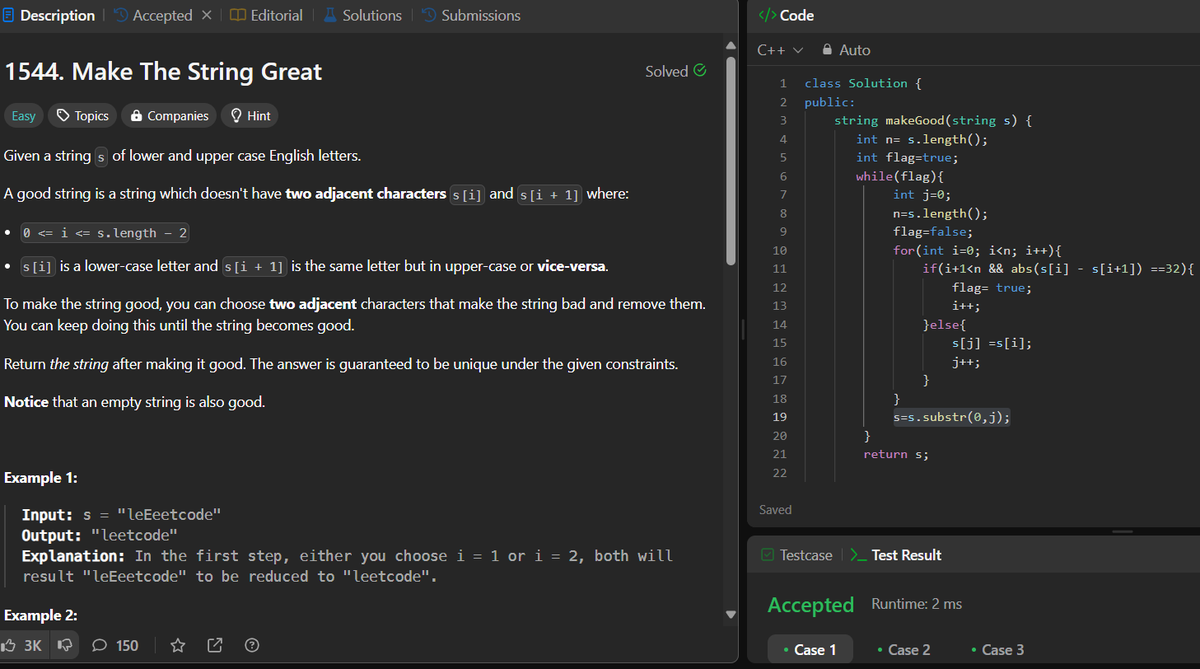Show the Topics tags
This screenshot has height=669, width=1200.
coord(83,116)
